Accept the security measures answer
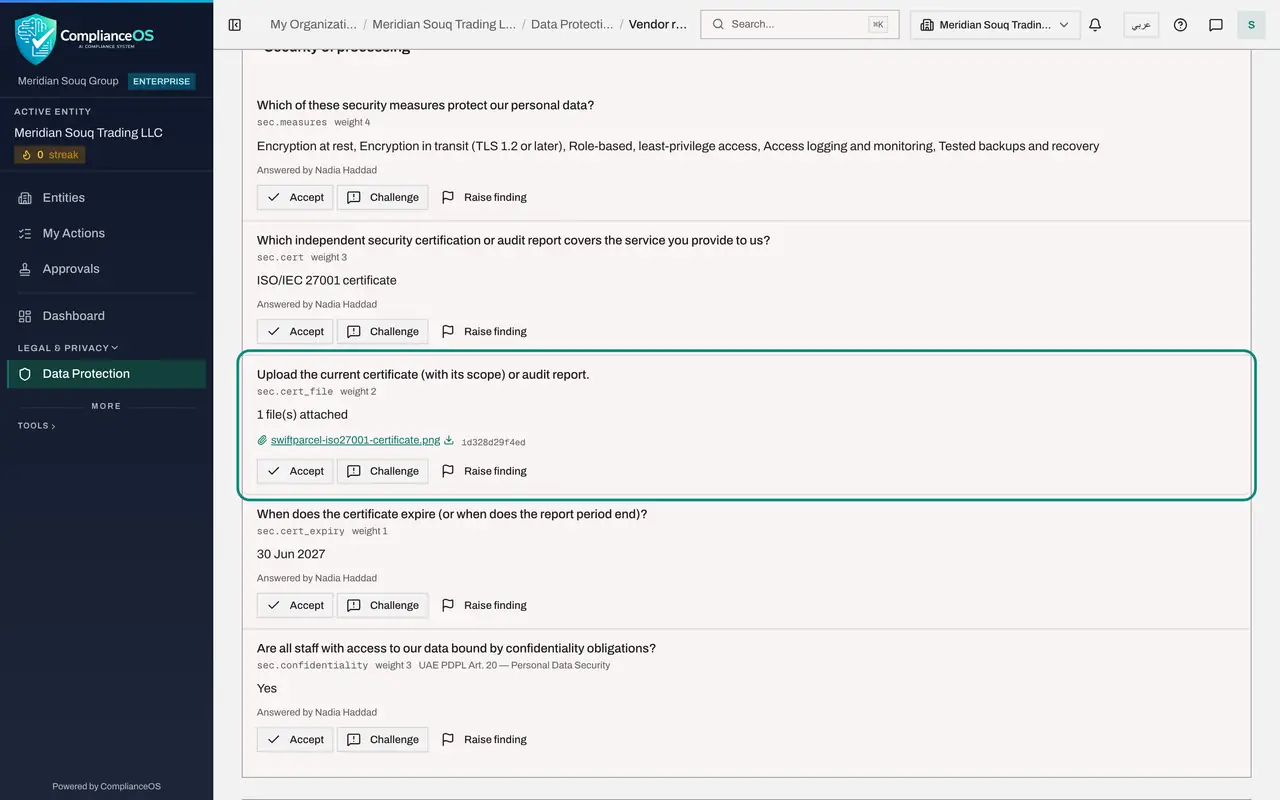1280x800 pixels. [x=295, y=197]
